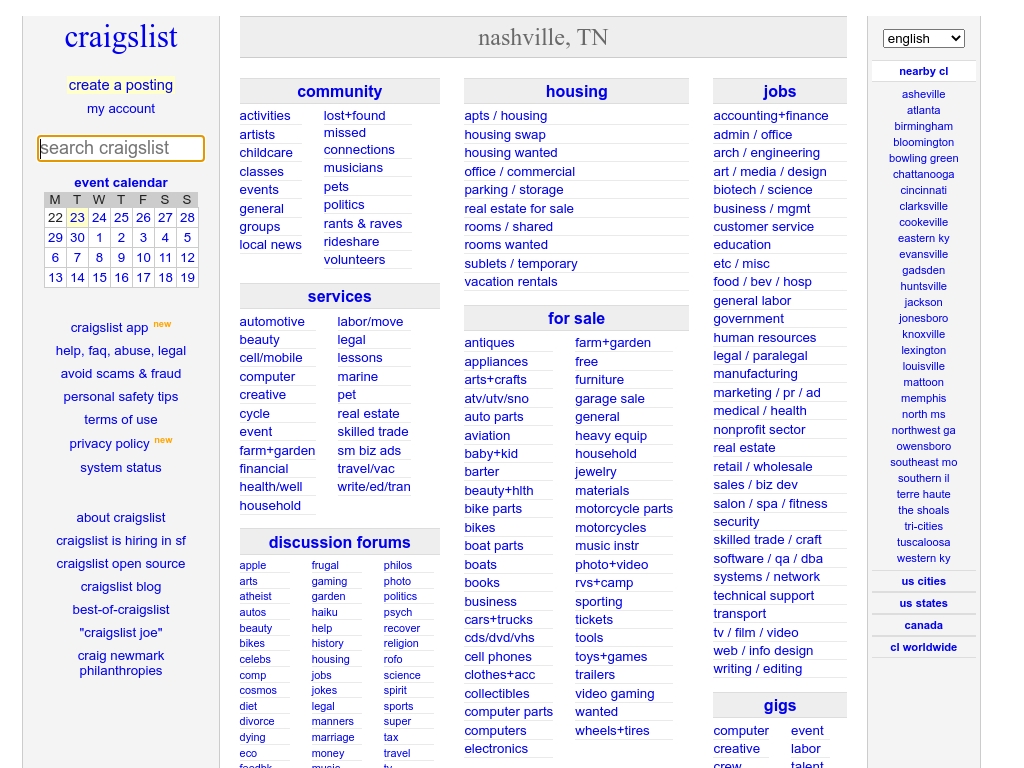Viewport: 1024px width, 768px height.
Task: Open apts / housing listings
Action: 505,116
